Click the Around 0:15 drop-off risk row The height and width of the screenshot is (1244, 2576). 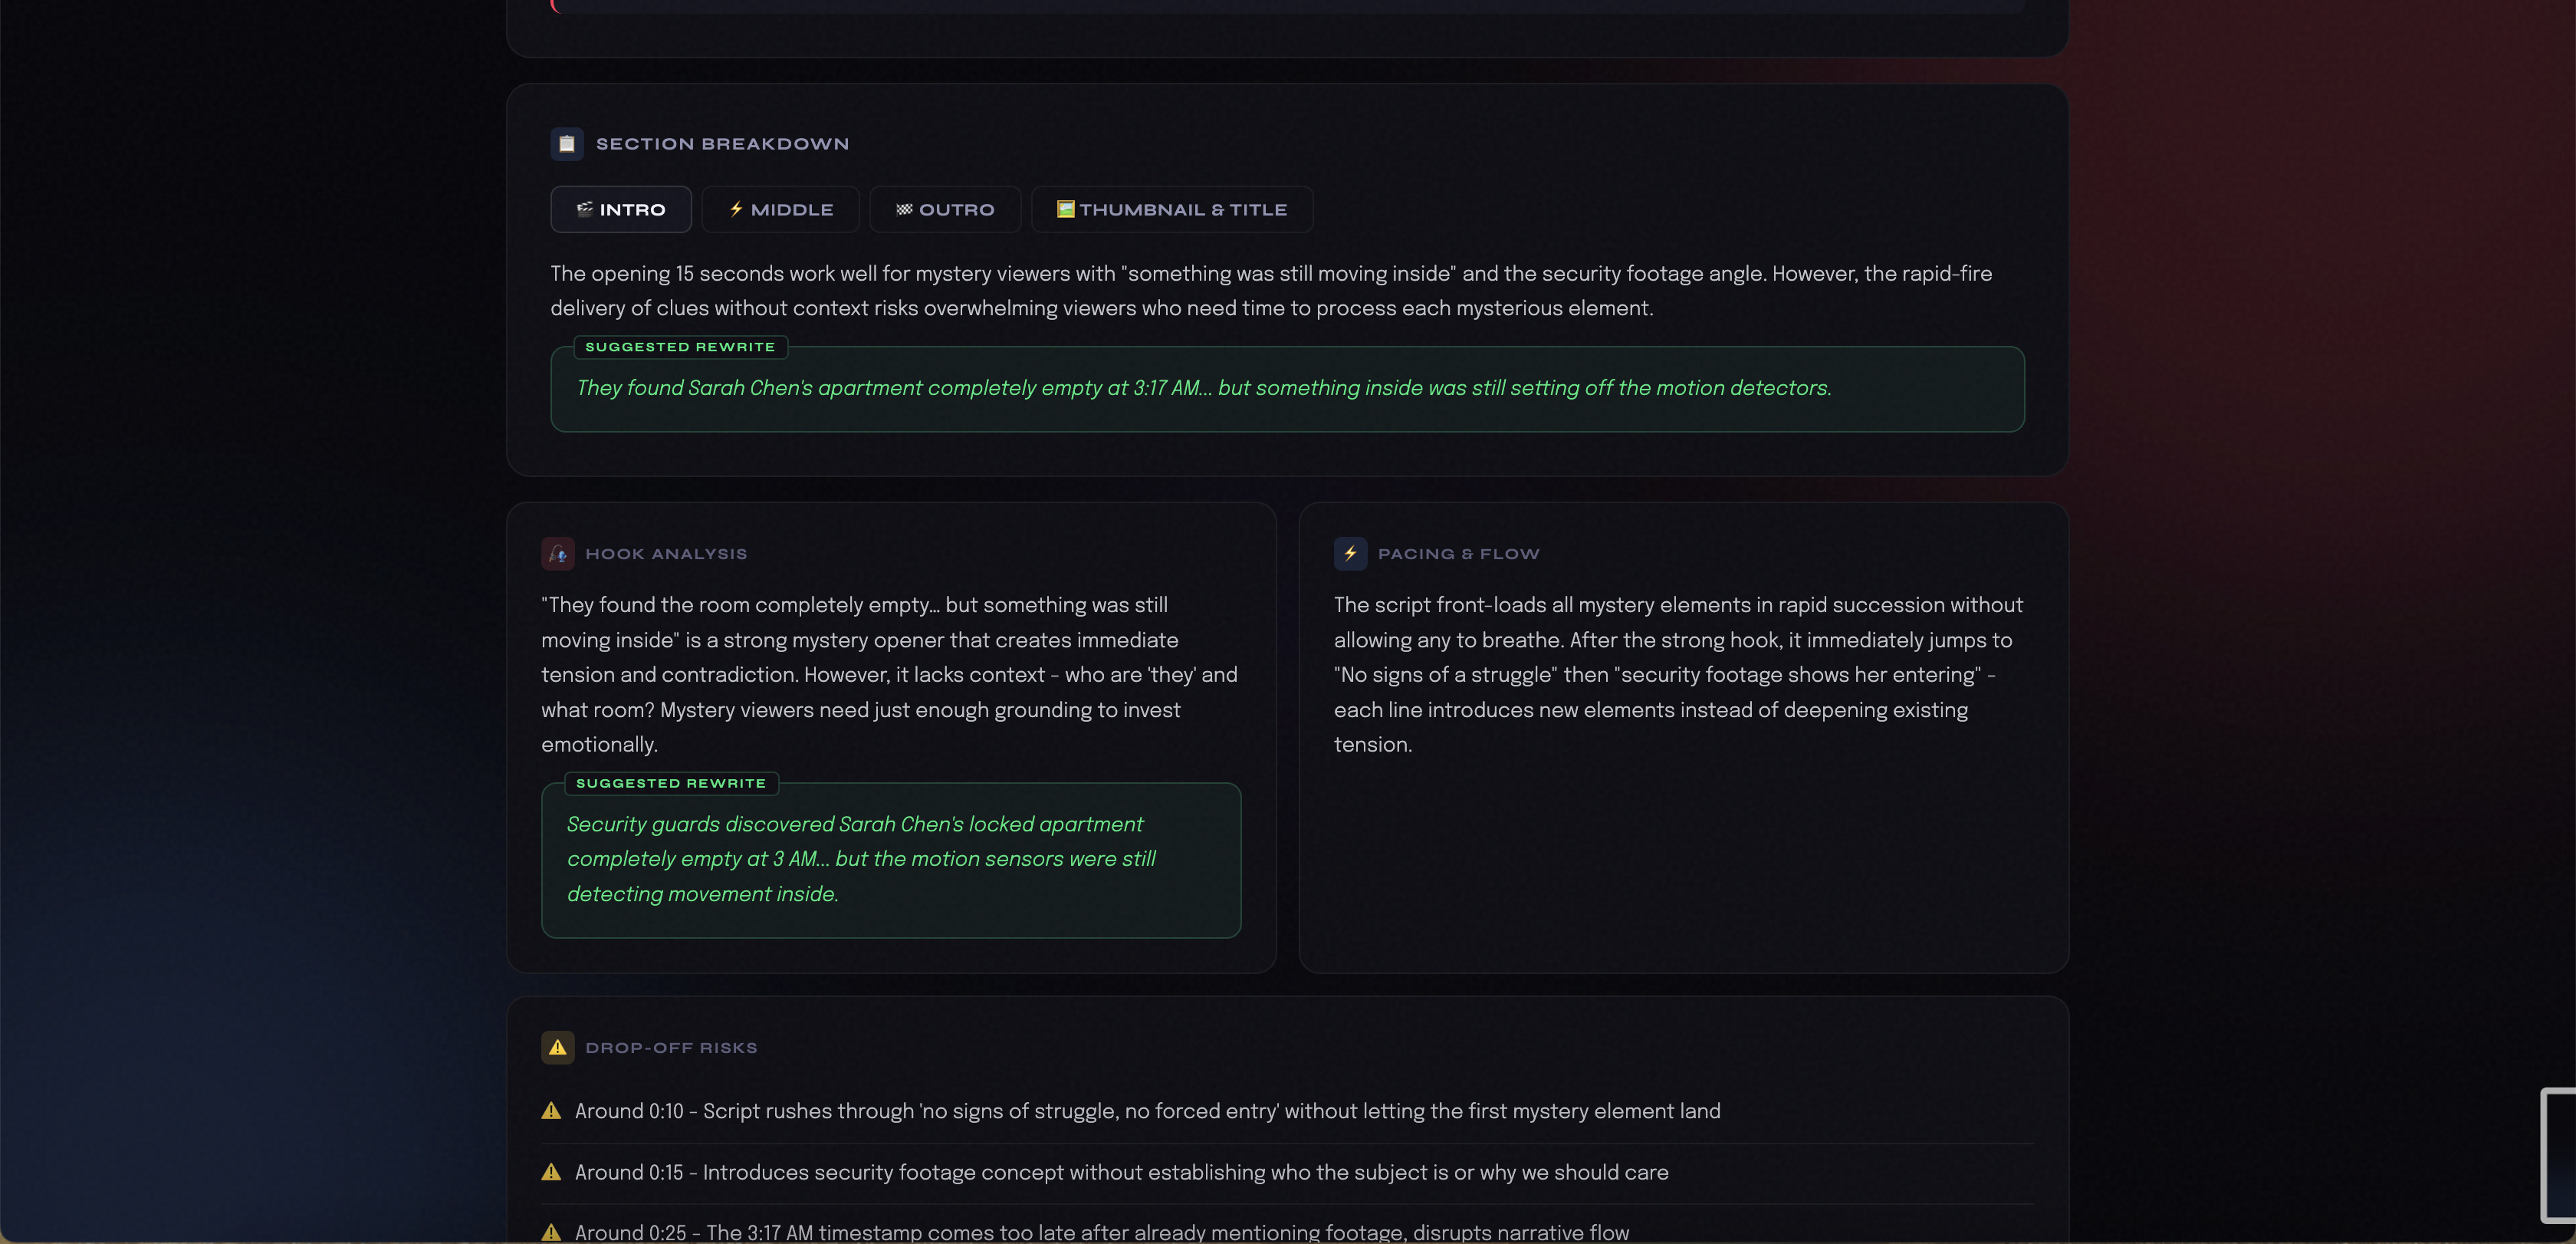click(1120, 1172)
